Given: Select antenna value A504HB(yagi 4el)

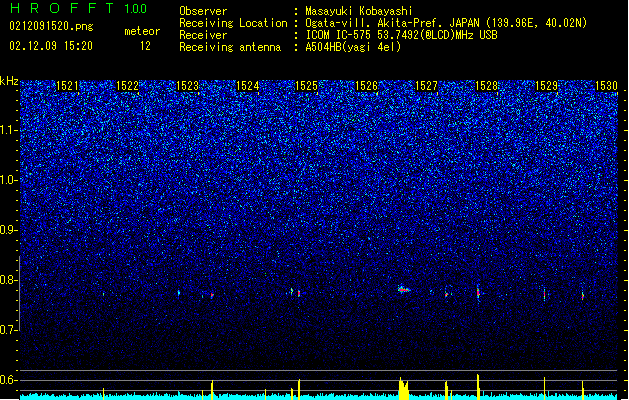Looking at the screenshot, I should 353,47.
